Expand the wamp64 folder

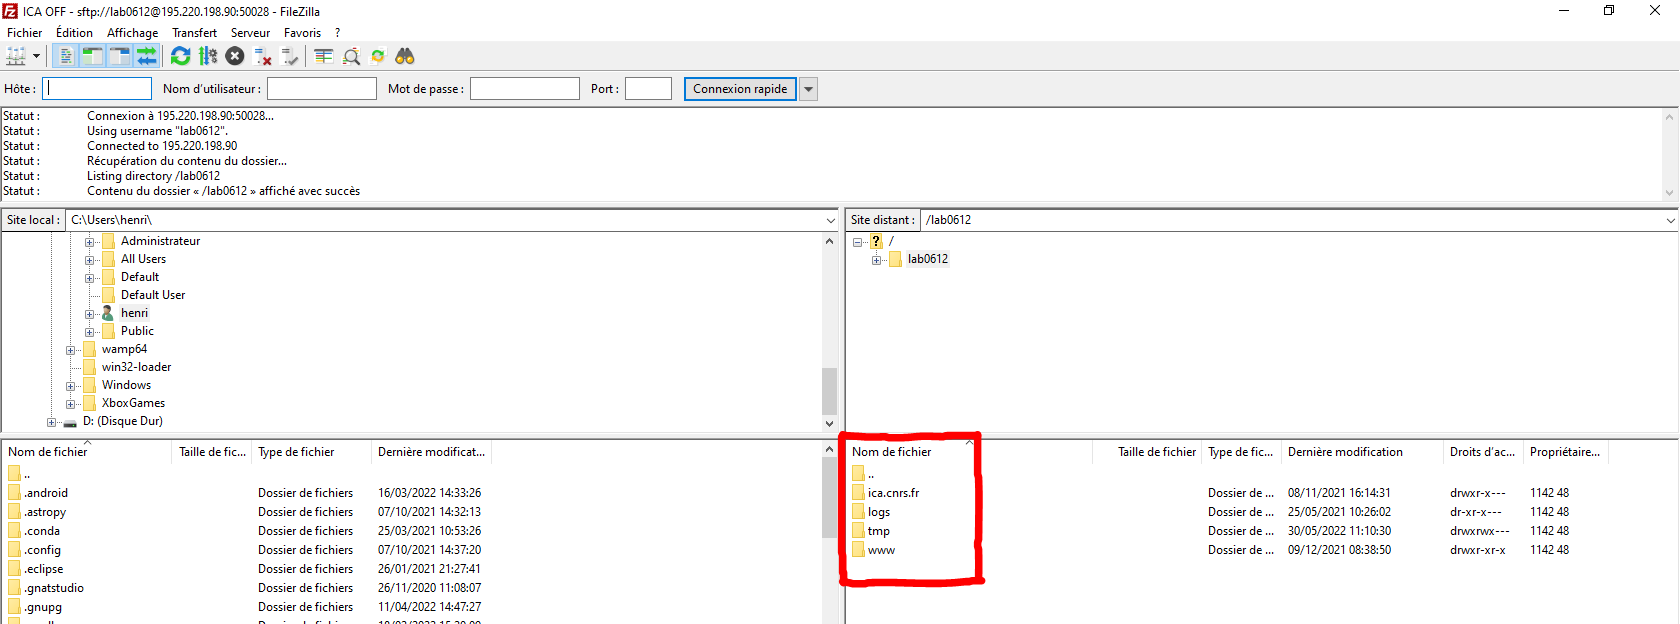pos(70,350)
